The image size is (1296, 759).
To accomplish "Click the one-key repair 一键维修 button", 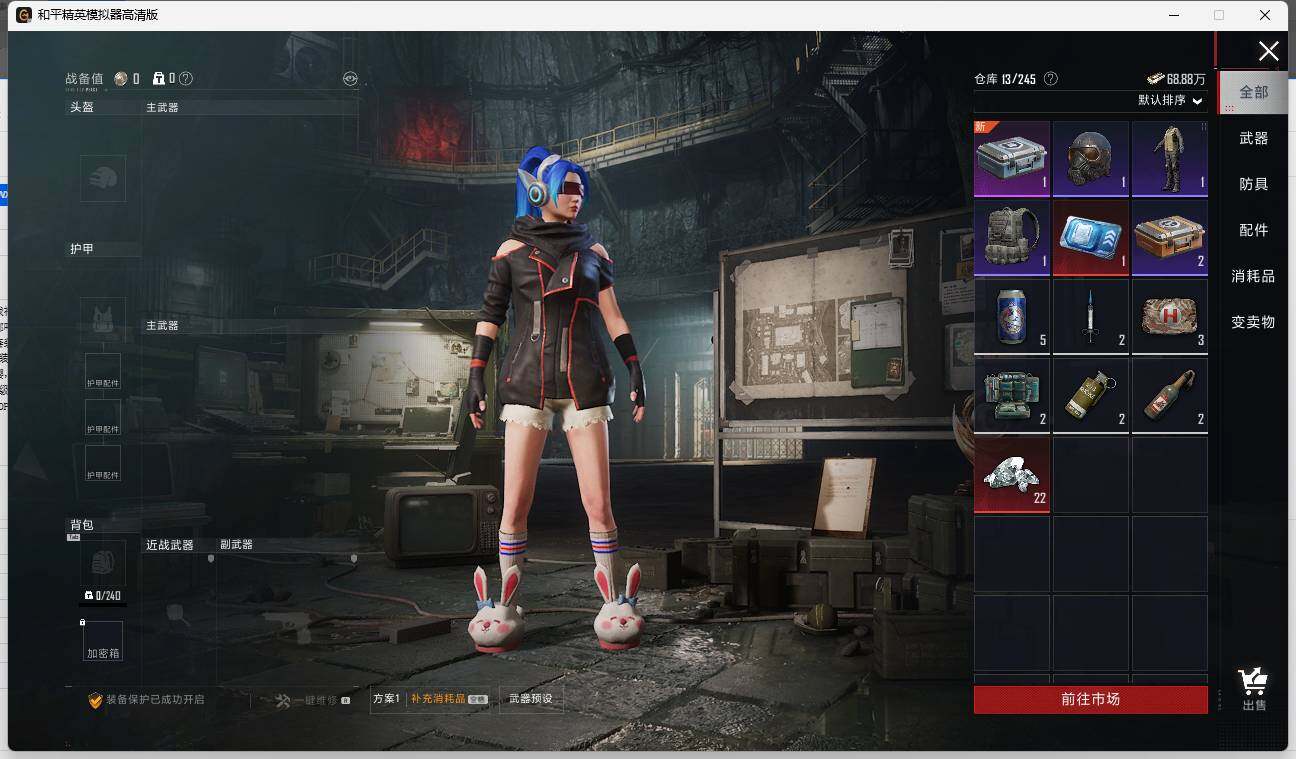I will point(313,700).
